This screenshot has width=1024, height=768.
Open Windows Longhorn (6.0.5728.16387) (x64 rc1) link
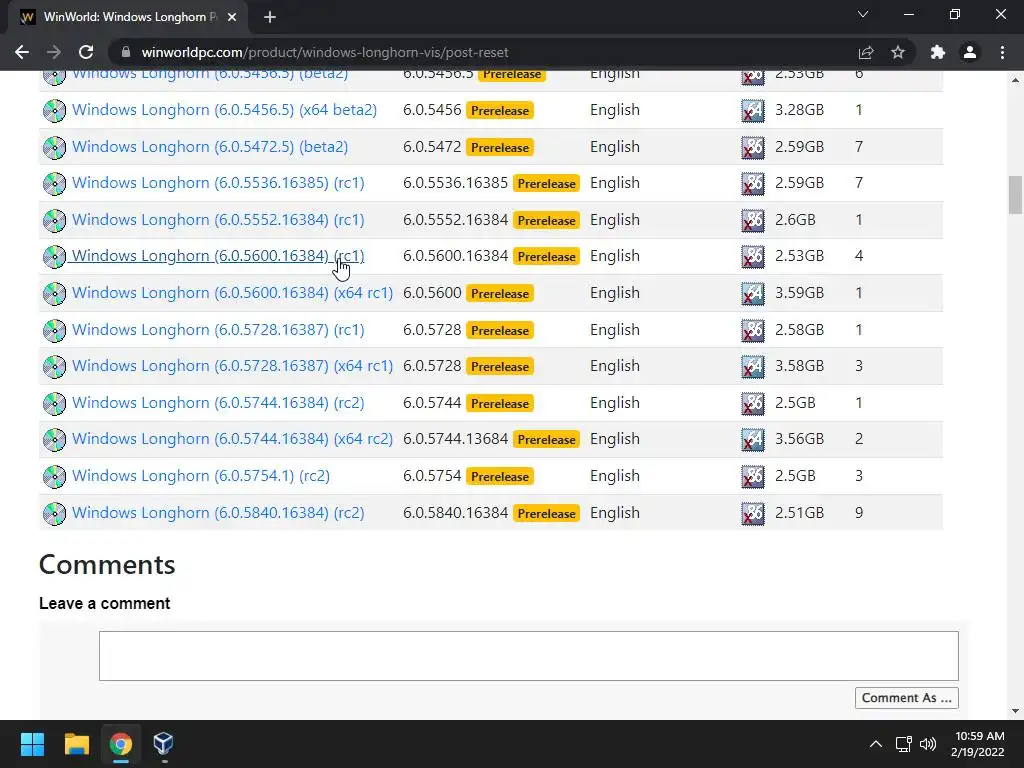click(232, 366)
